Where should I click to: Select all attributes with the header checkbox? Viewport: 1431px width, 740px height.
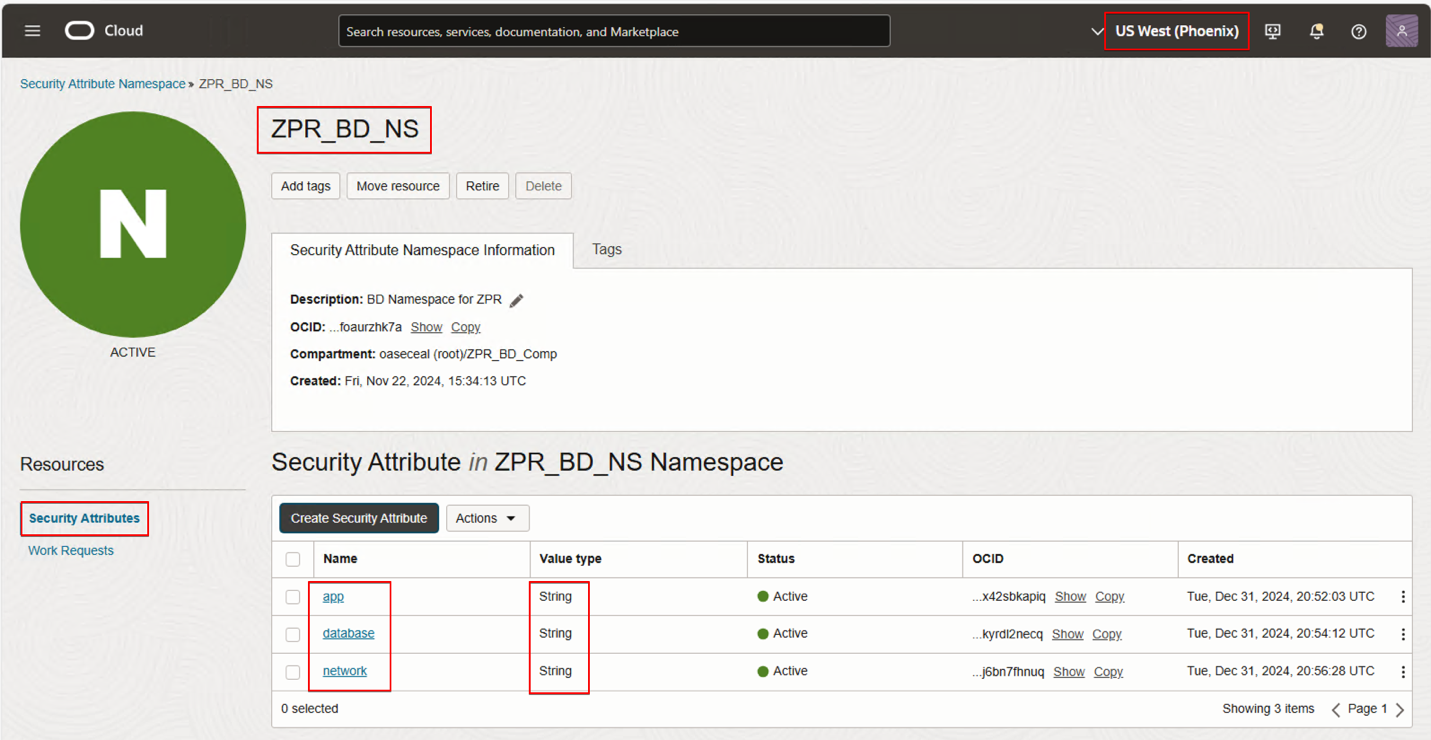click(x=292, y=559)
